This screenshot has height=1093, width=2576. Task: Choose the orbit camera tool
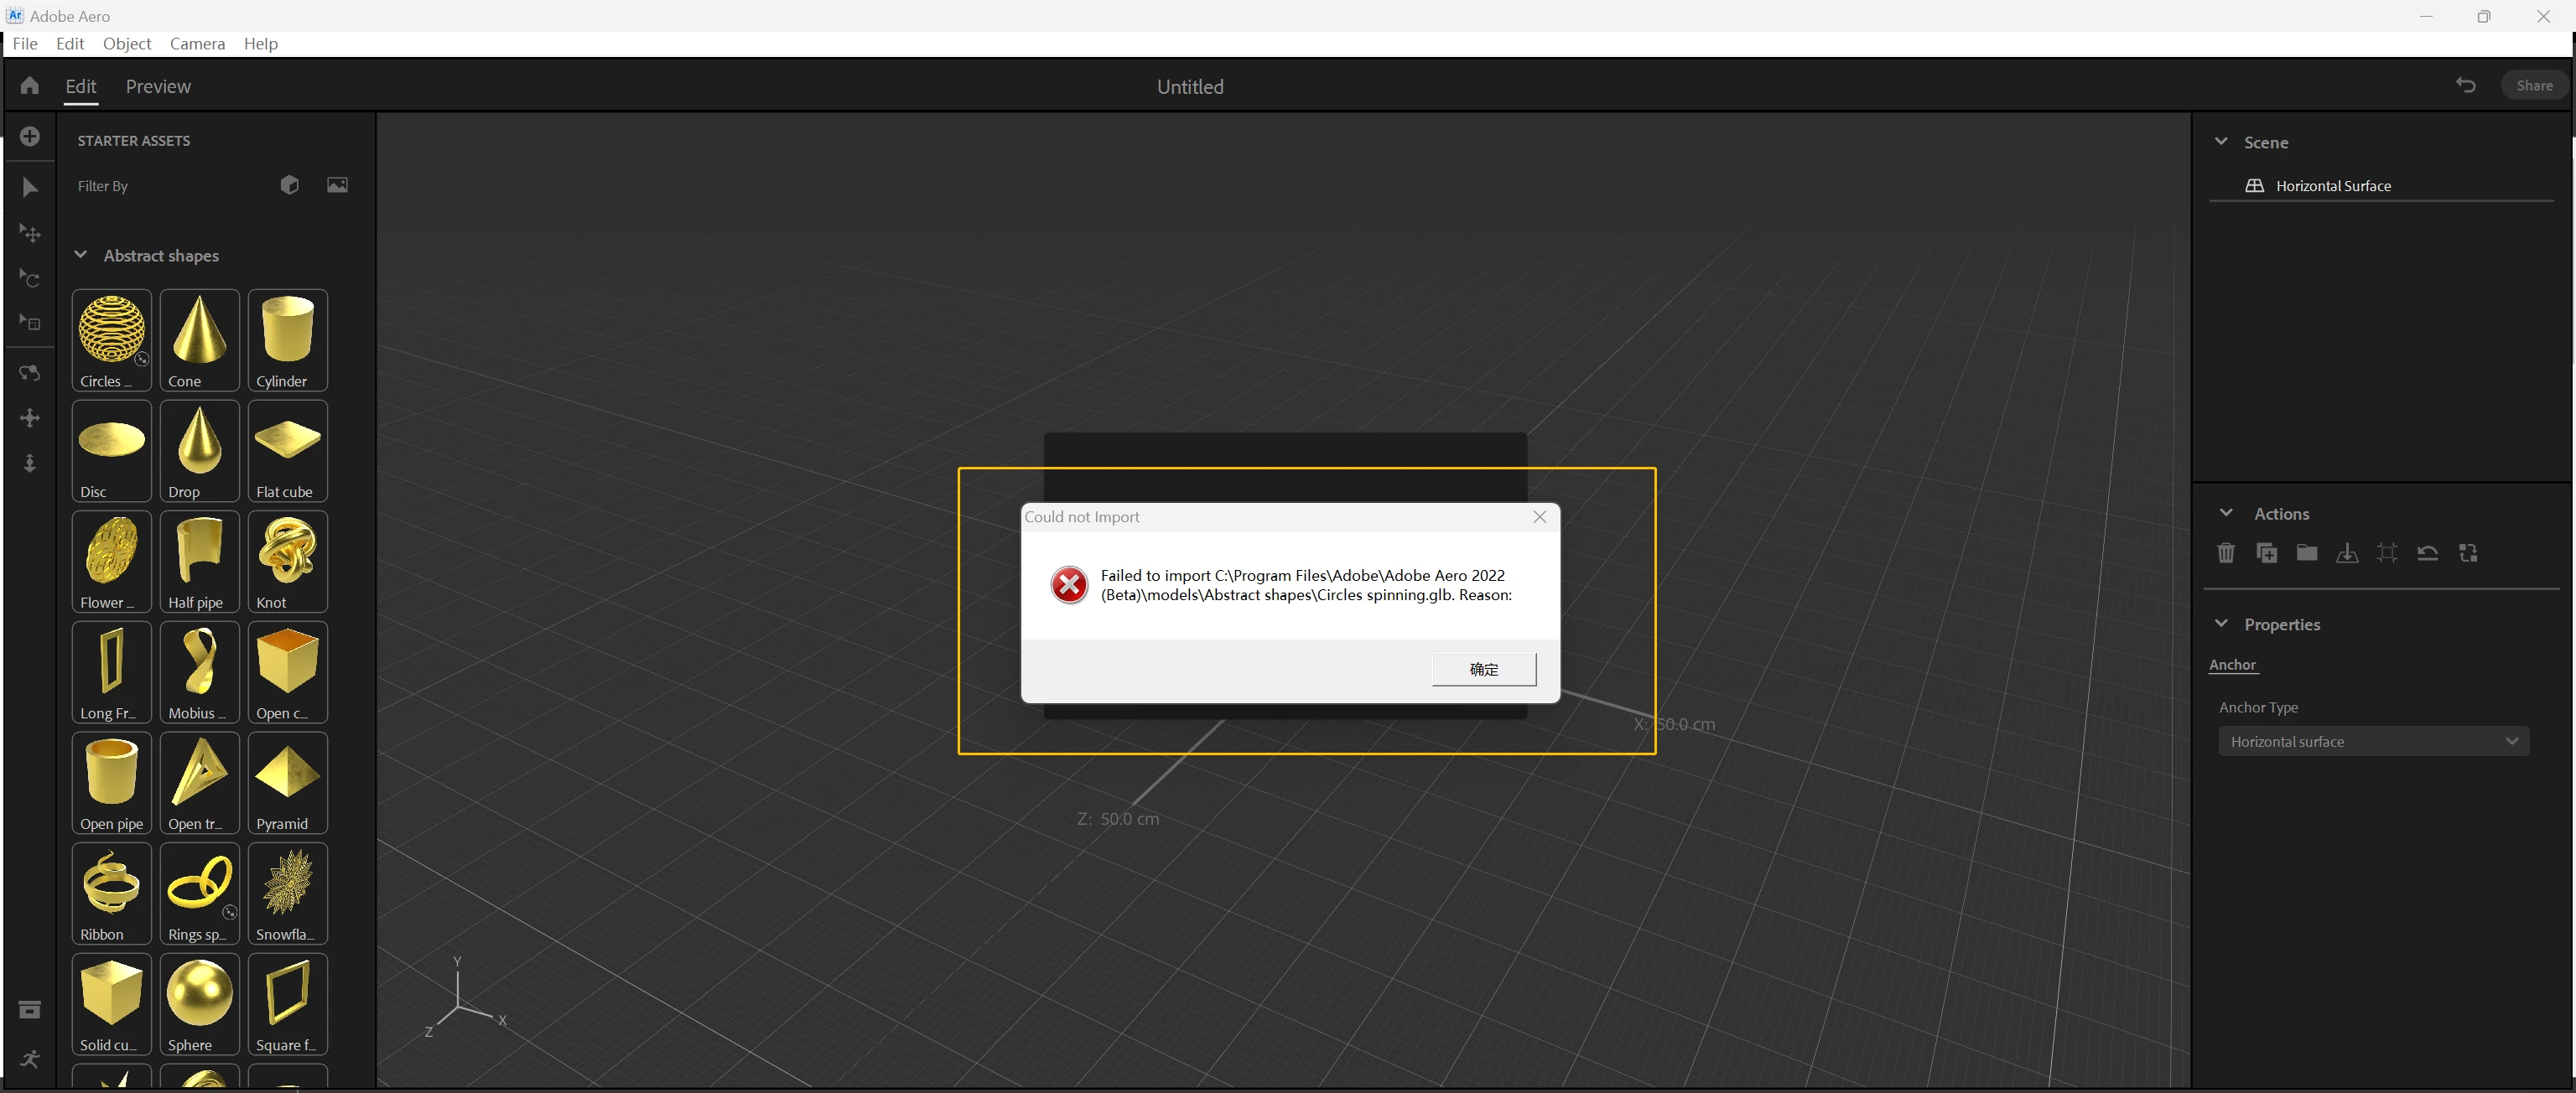(x=30, y=373)
